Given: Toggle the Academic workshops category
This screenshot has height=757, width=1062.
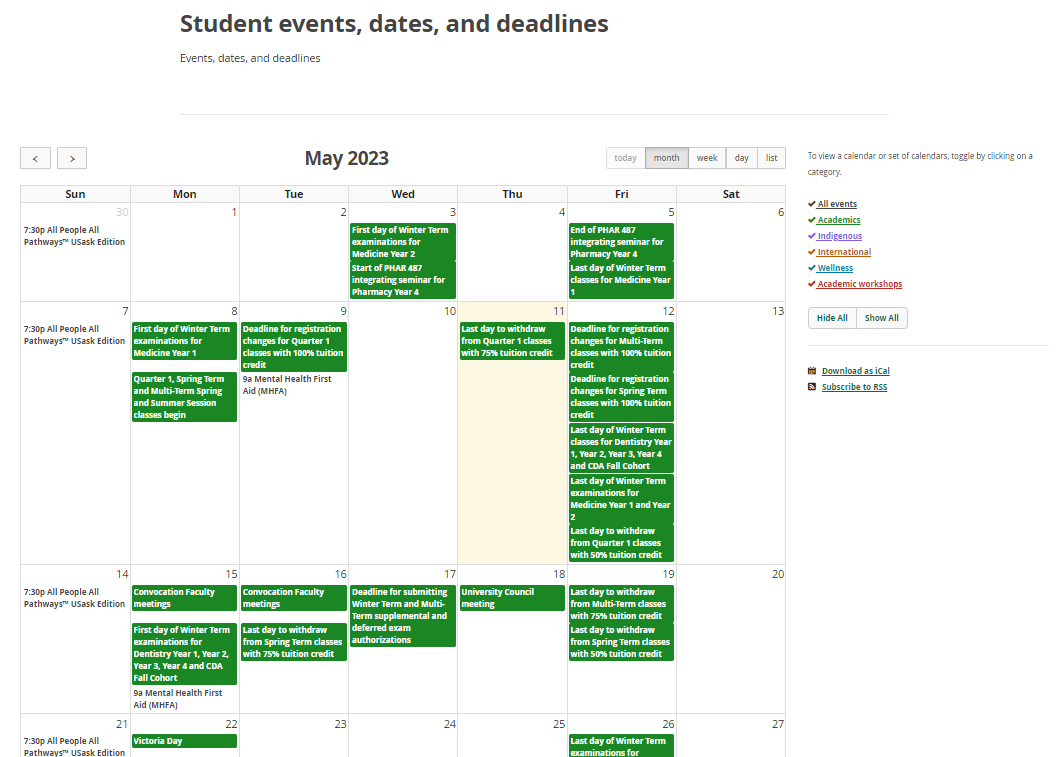Looking at the screenshot, I should [859, 284].
